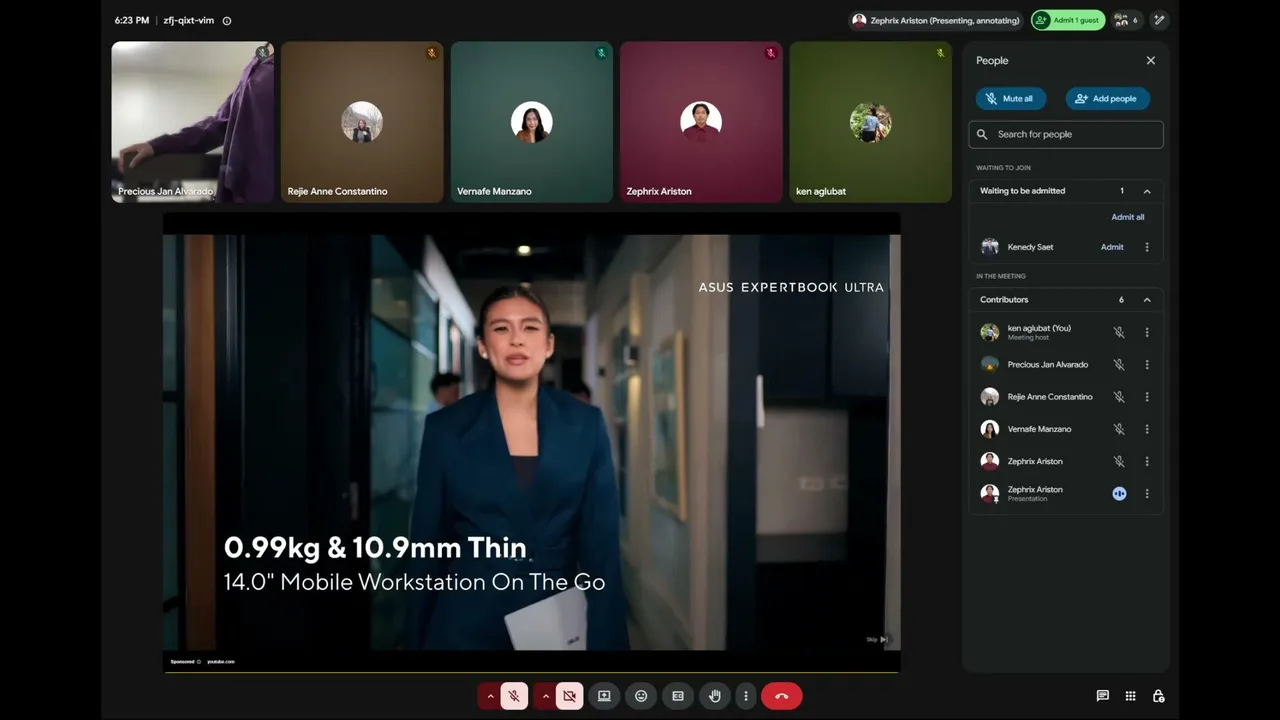The width and height of the screenshot is (1280, 720).
Task: Click the muted mic icon for Vernafe Manzano
Action: click(1119, 429)
